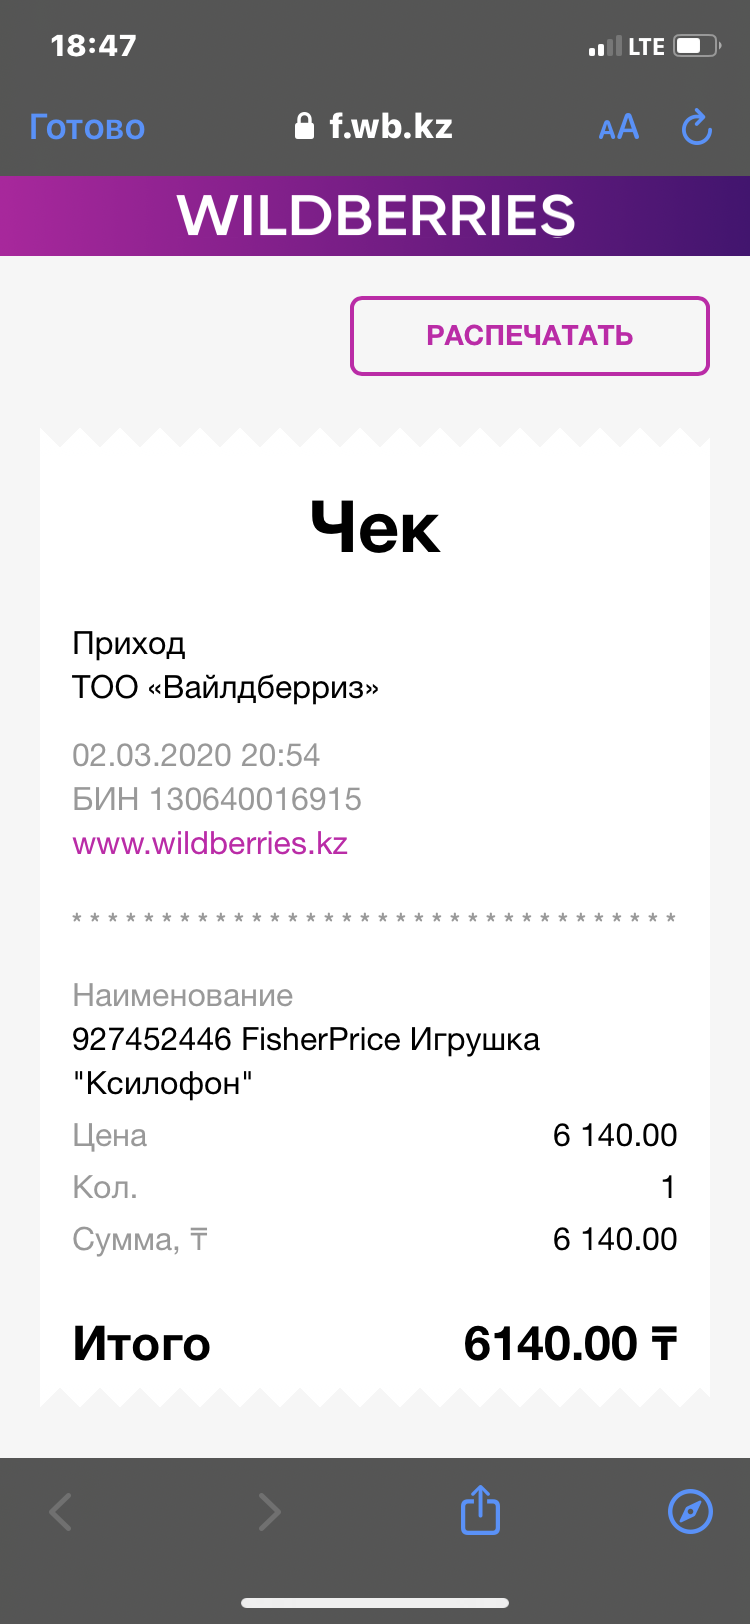Tap the Чек receipt heading
Image resolution: width=750 pixels, height=1624 pixels.
[x=375, y=528]
